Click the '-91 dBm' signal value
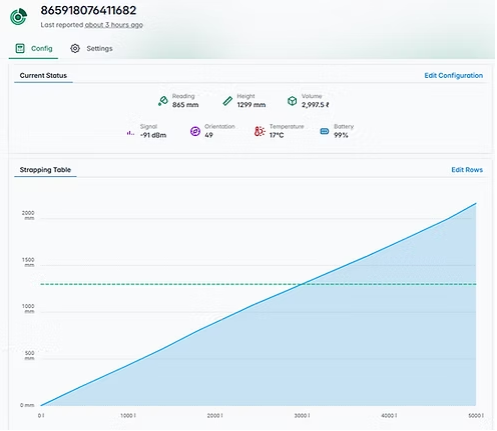Viewport: 497px width, 431px height. (153, 135)
